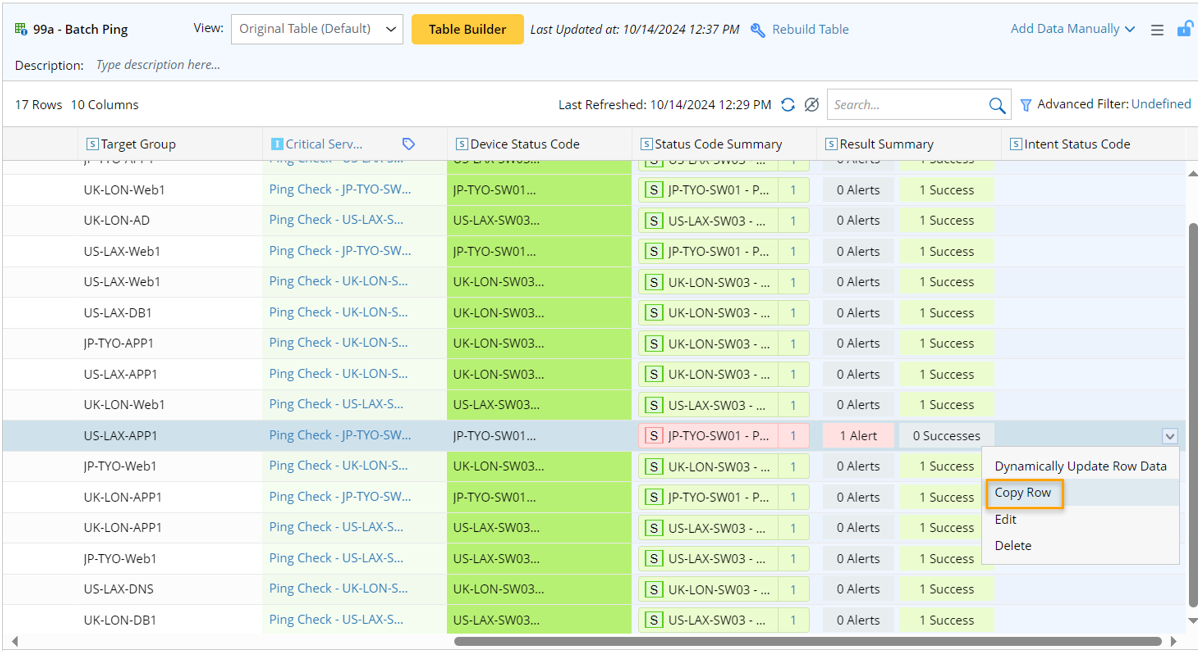Choose Dynamically Update Row Data option
Image resolution: width=1199 pixels, height=653 pixels.
pos(1080,466)
